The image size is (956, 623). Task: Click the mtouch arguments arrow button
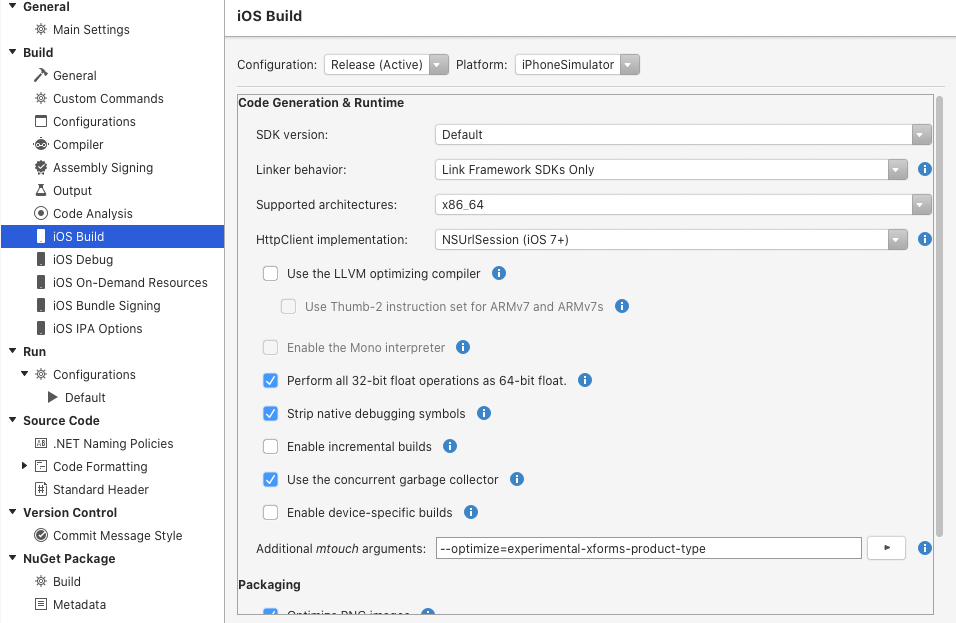coord(887,548)
